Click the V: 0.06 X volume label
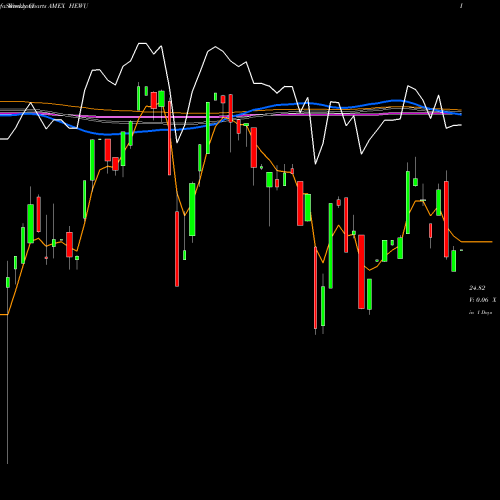Screen dimensions: 500x500 483,300
